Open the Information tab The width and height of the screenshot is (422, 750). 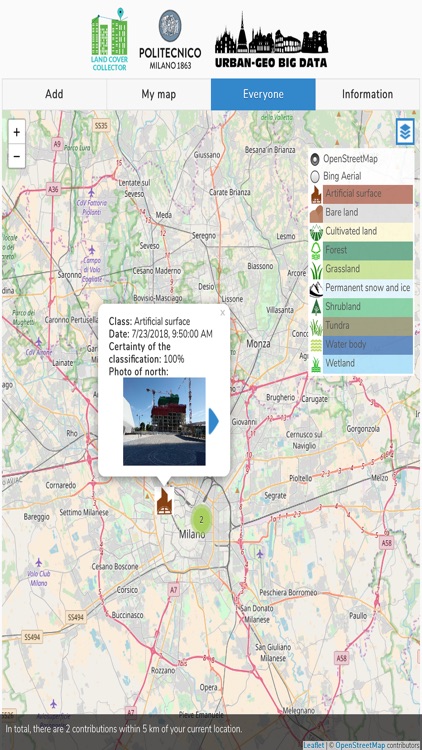tap(367, 94)
